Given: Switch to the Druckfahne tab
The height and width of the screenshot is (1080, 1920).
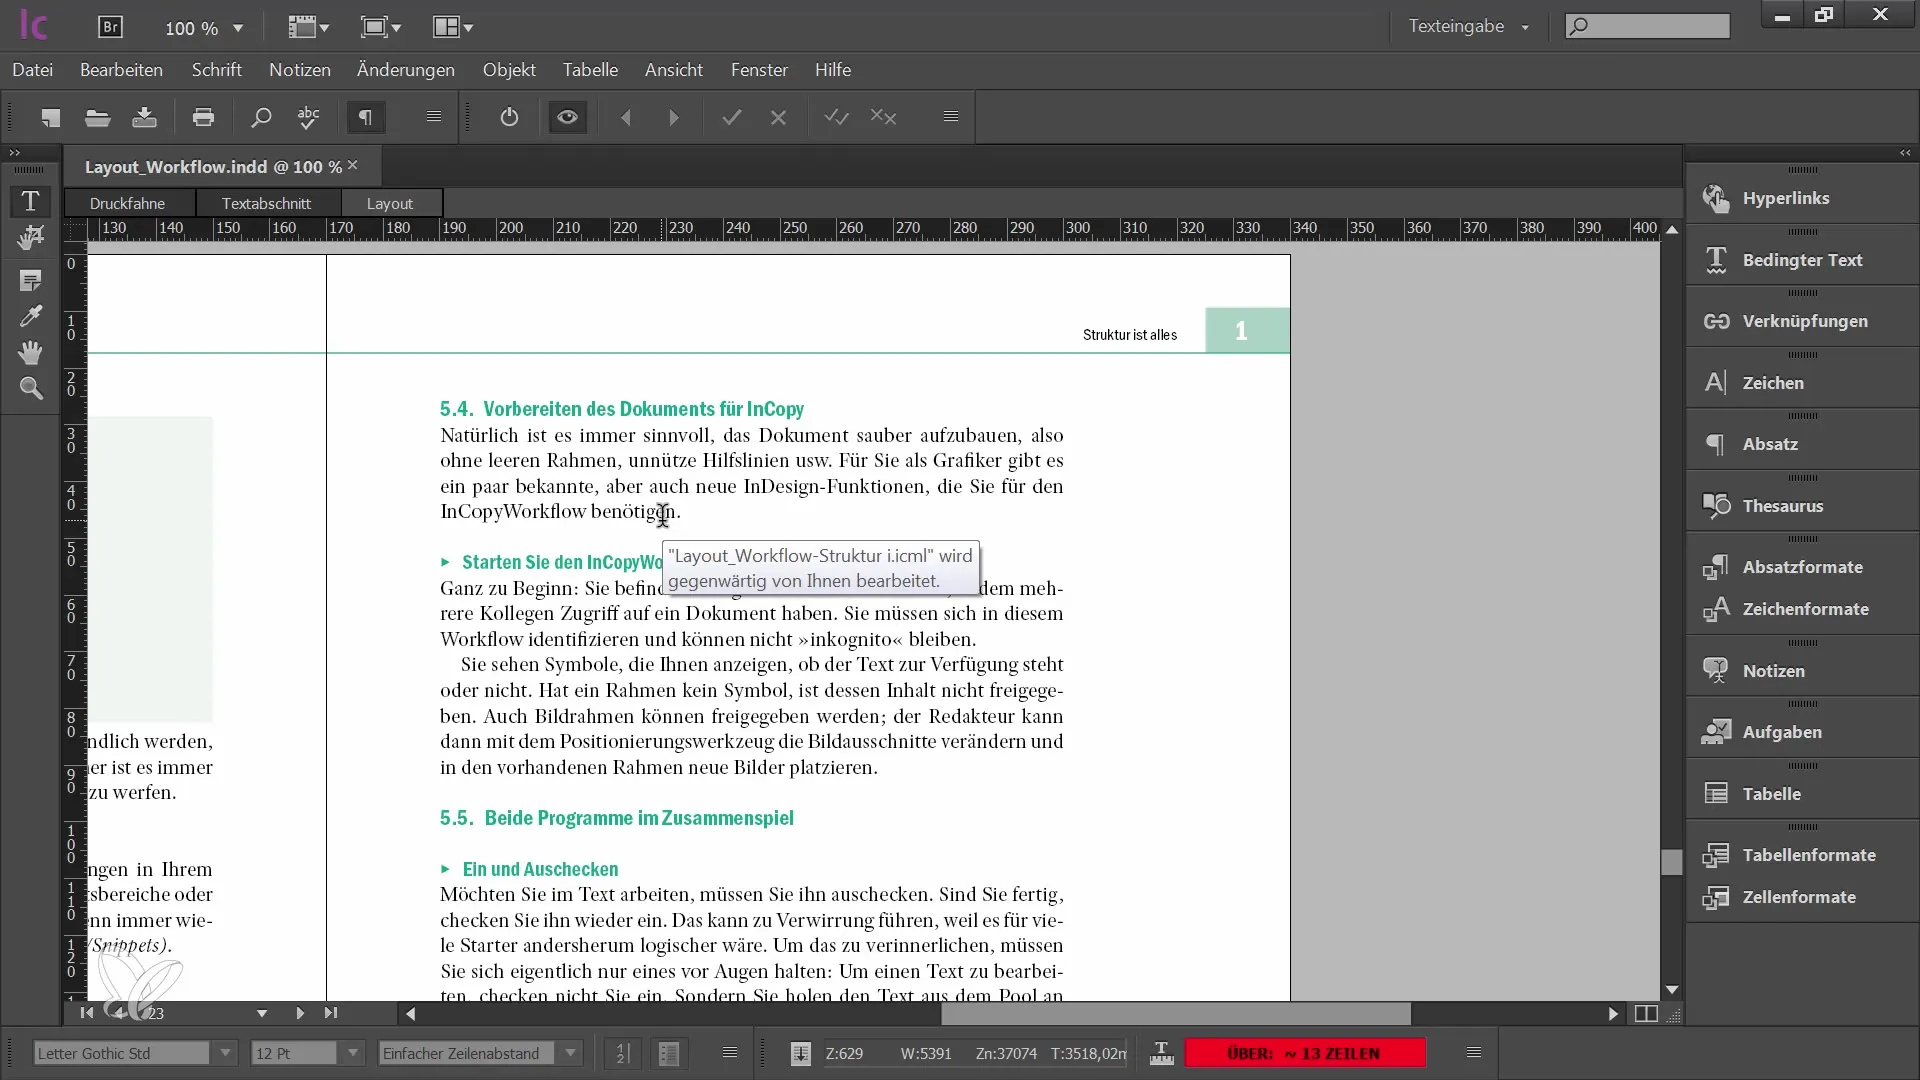Looking at the screenshot, I should (x=127, y=203).
